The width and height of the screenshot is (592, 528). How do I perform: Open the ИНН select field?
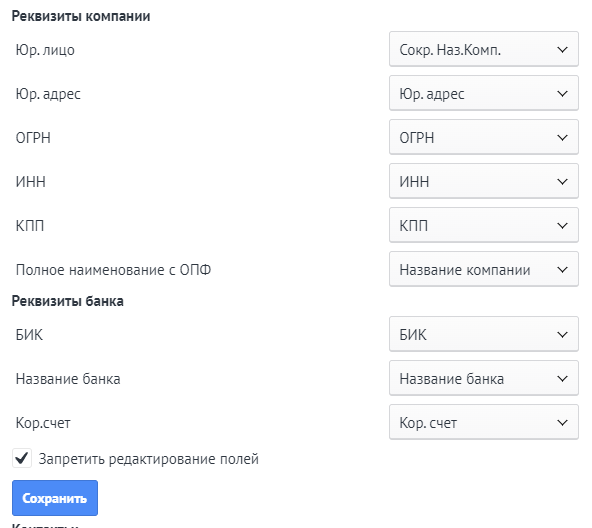(x=484, y=181)
